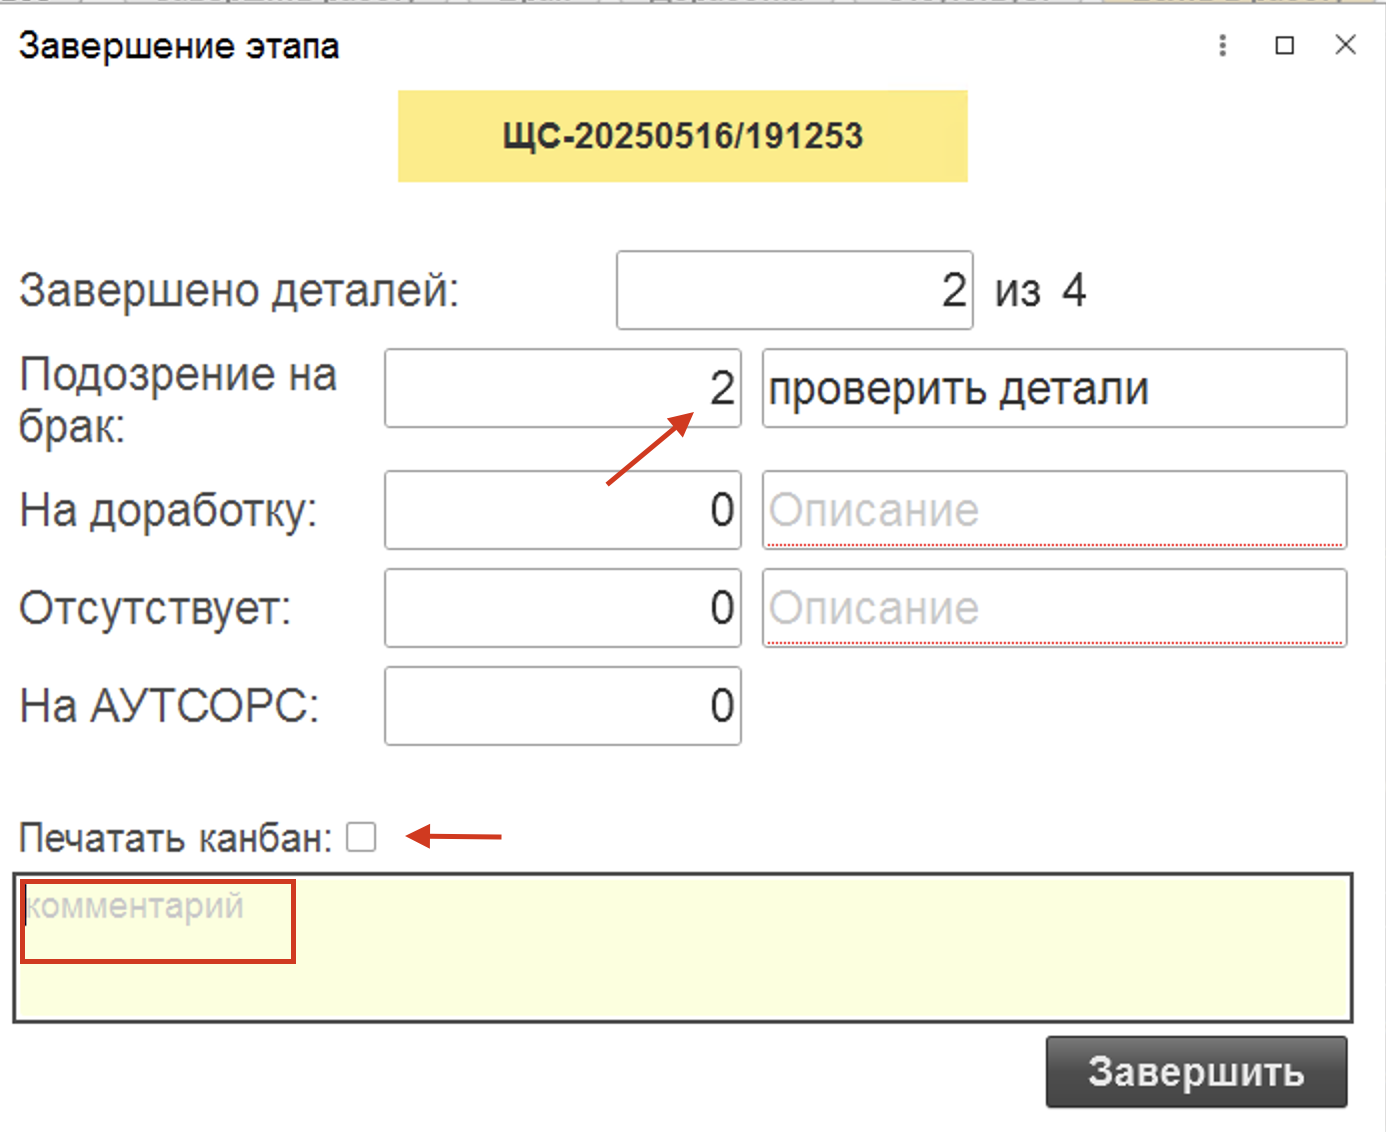
Task: Open the three-dot more options menu
Action: 1222,45
